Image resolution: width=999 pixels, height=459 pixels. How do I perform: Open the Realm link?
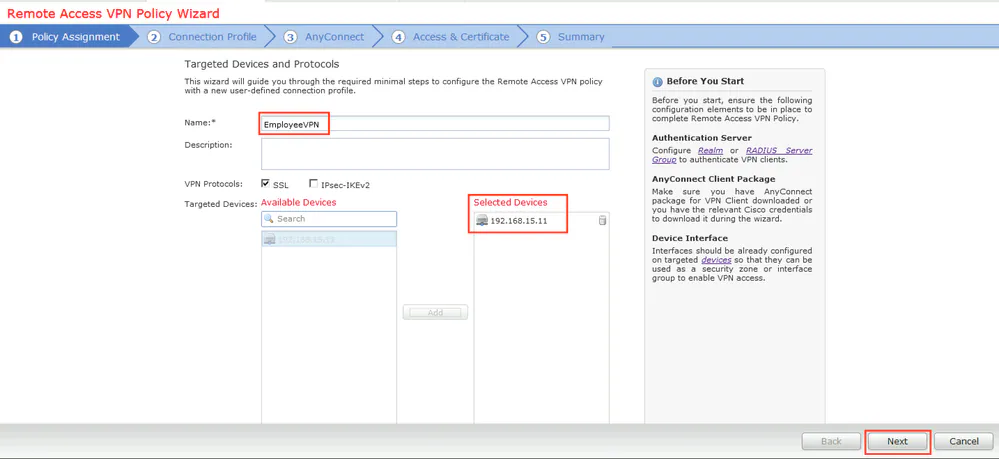(710, 151)
